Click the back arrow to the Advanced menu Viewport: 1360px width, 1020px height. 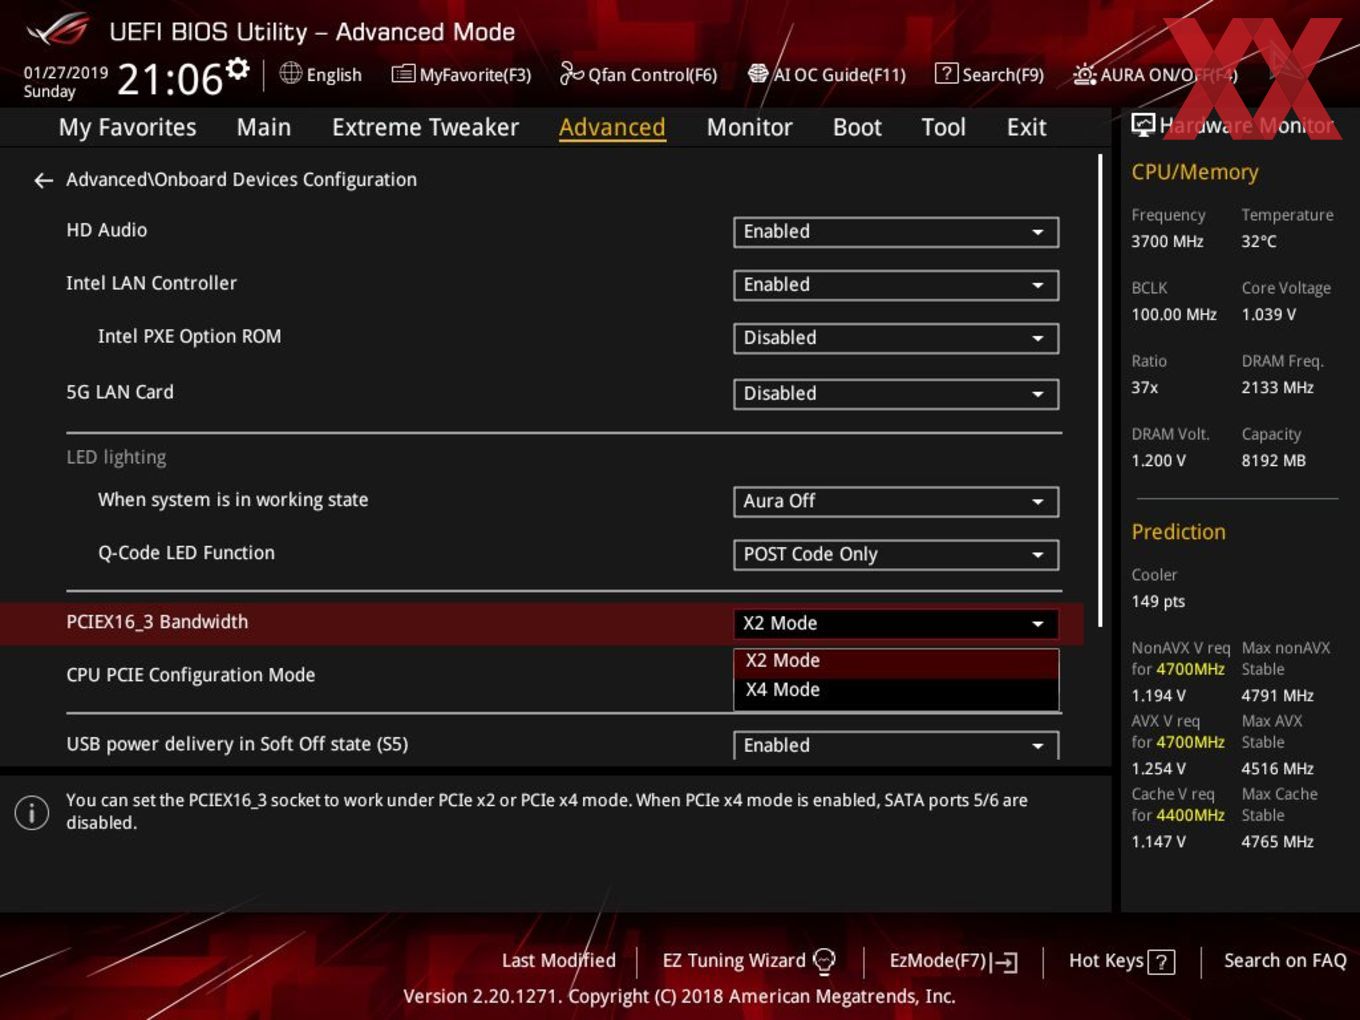[43, 180]
